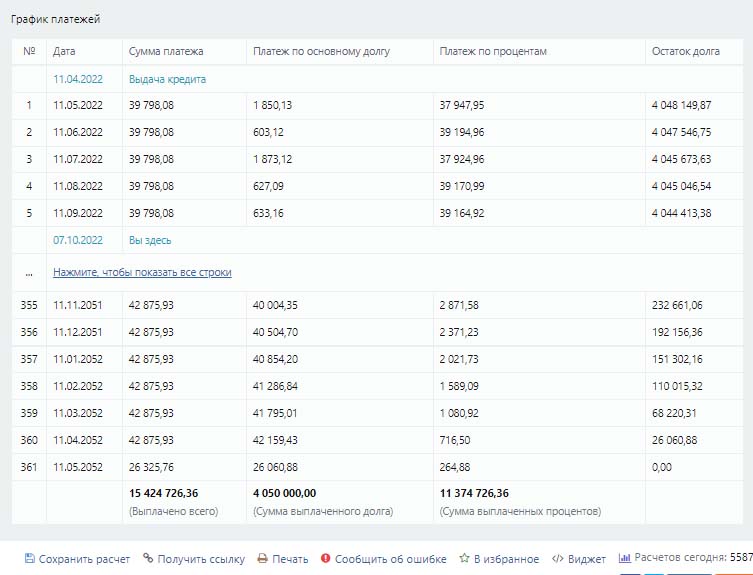Select the date cell 11.05.2052 in row 361

pyautogui.click(x=77, y=467)
